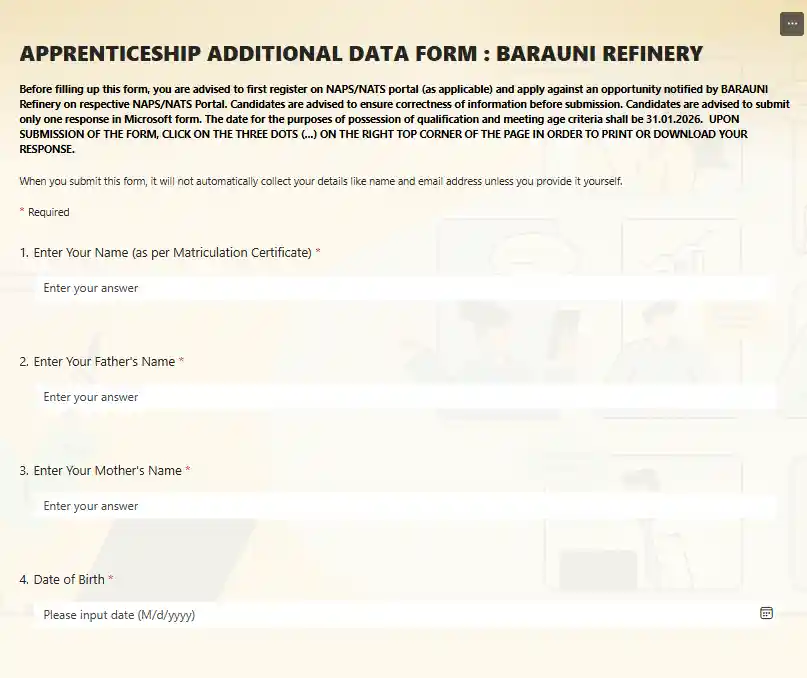
Task: Focus the Father's Name answer field
Action: tap(404, 397)
